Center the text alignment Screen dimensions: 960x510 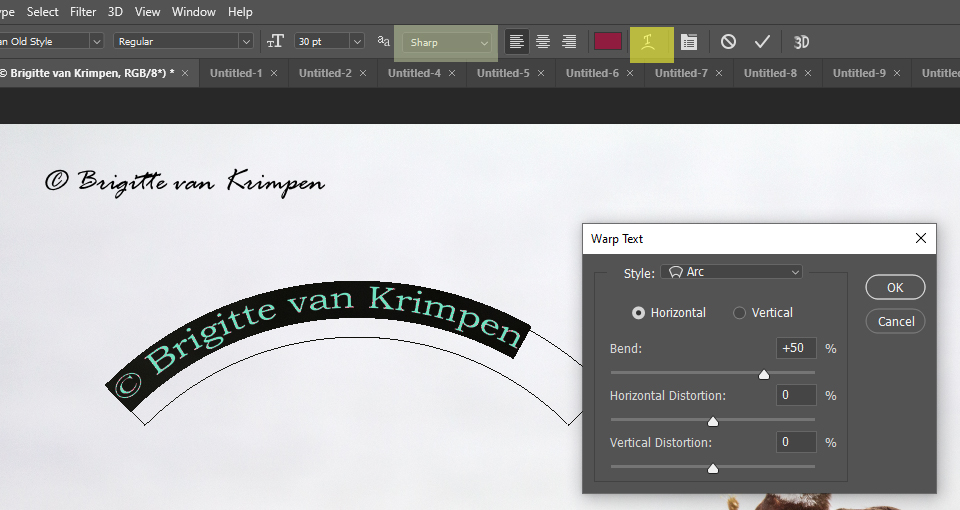point(543,42)
